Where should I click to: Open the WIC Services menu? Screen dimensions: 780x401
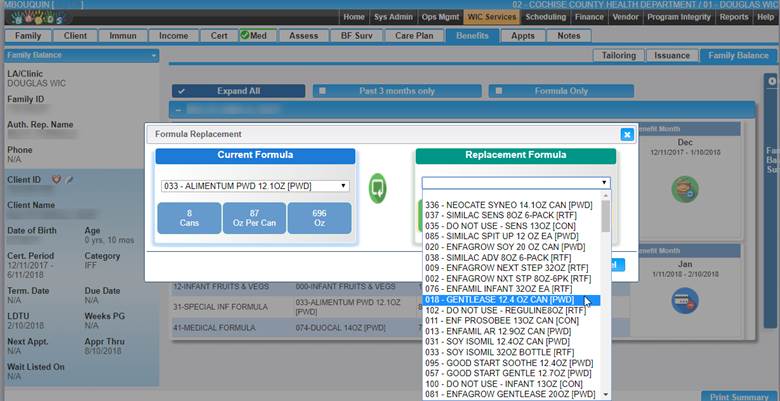coord(491,17)
